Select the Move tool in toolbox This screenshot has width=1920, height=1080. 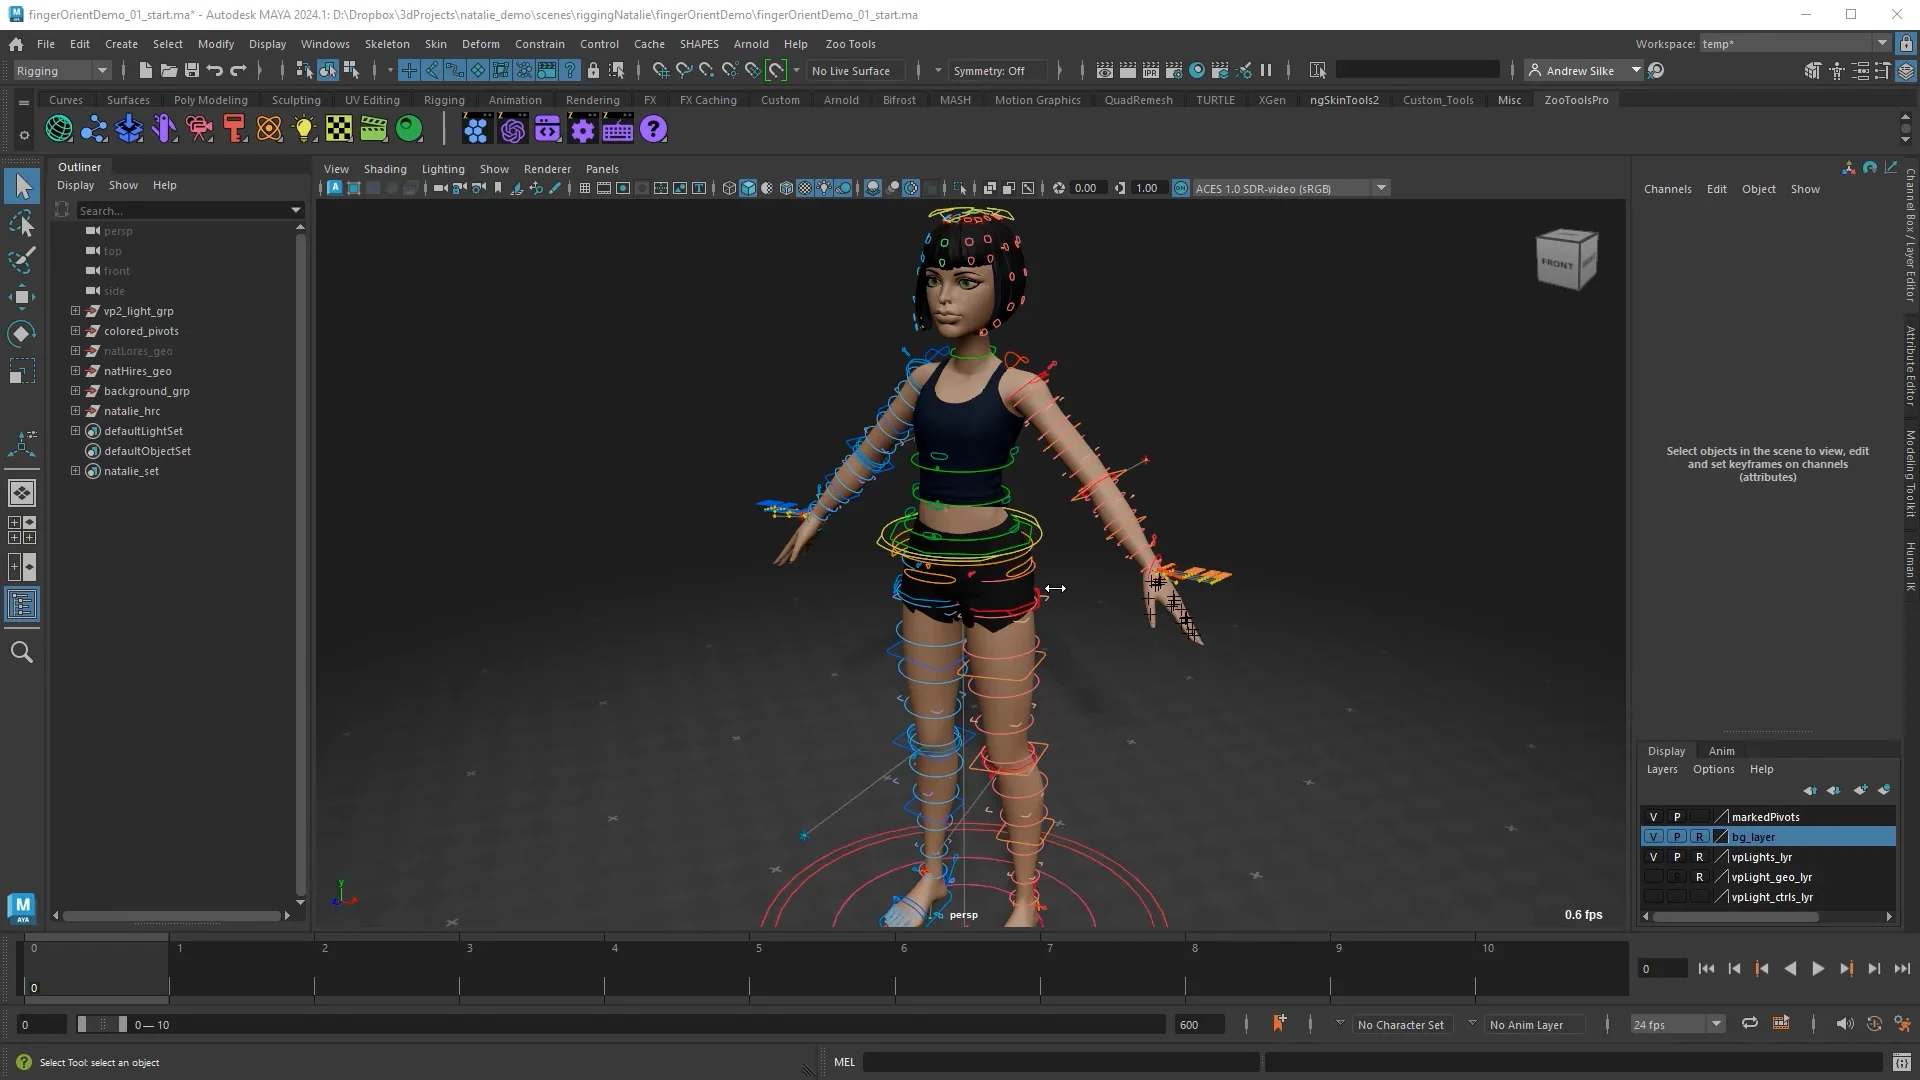(x=22, y=297)
